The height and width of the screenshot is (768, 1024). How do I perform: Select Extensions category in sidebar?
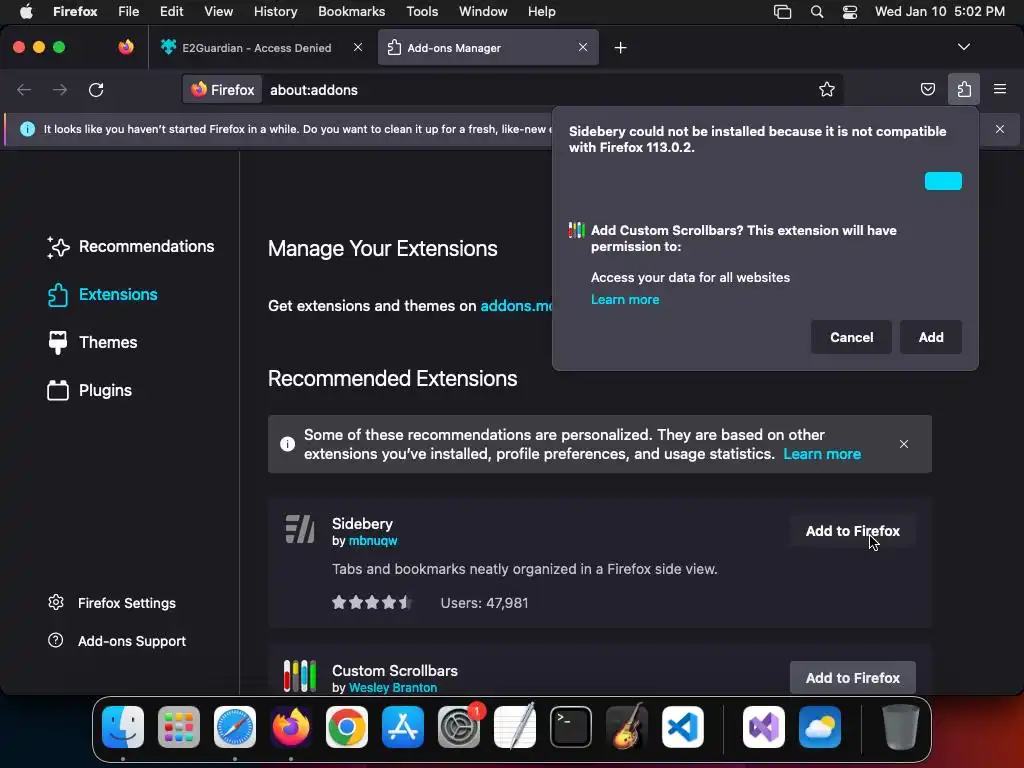pyautogui.click(x=103, y=295)
